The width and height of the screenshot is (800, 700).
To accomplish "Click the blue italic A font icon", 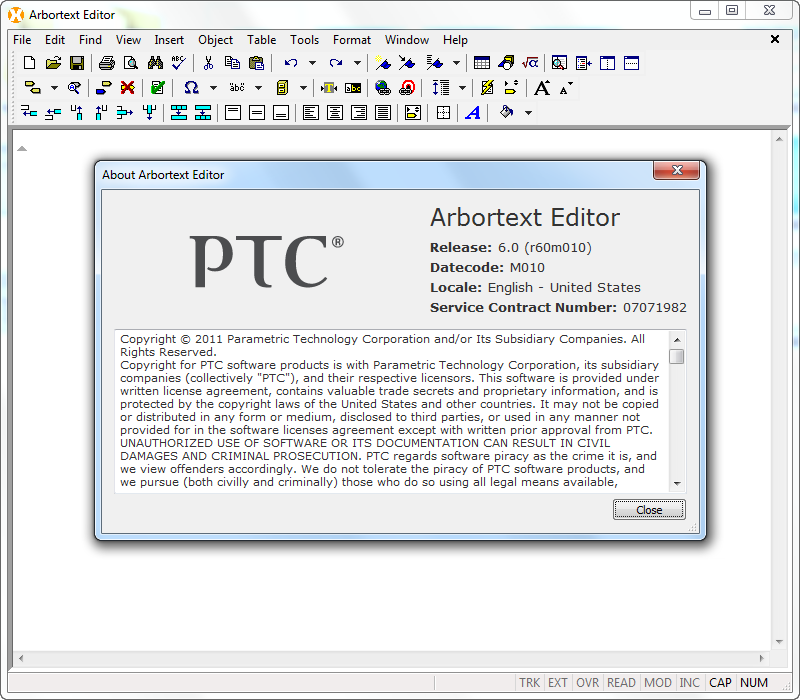I will [x=473, y=112].
